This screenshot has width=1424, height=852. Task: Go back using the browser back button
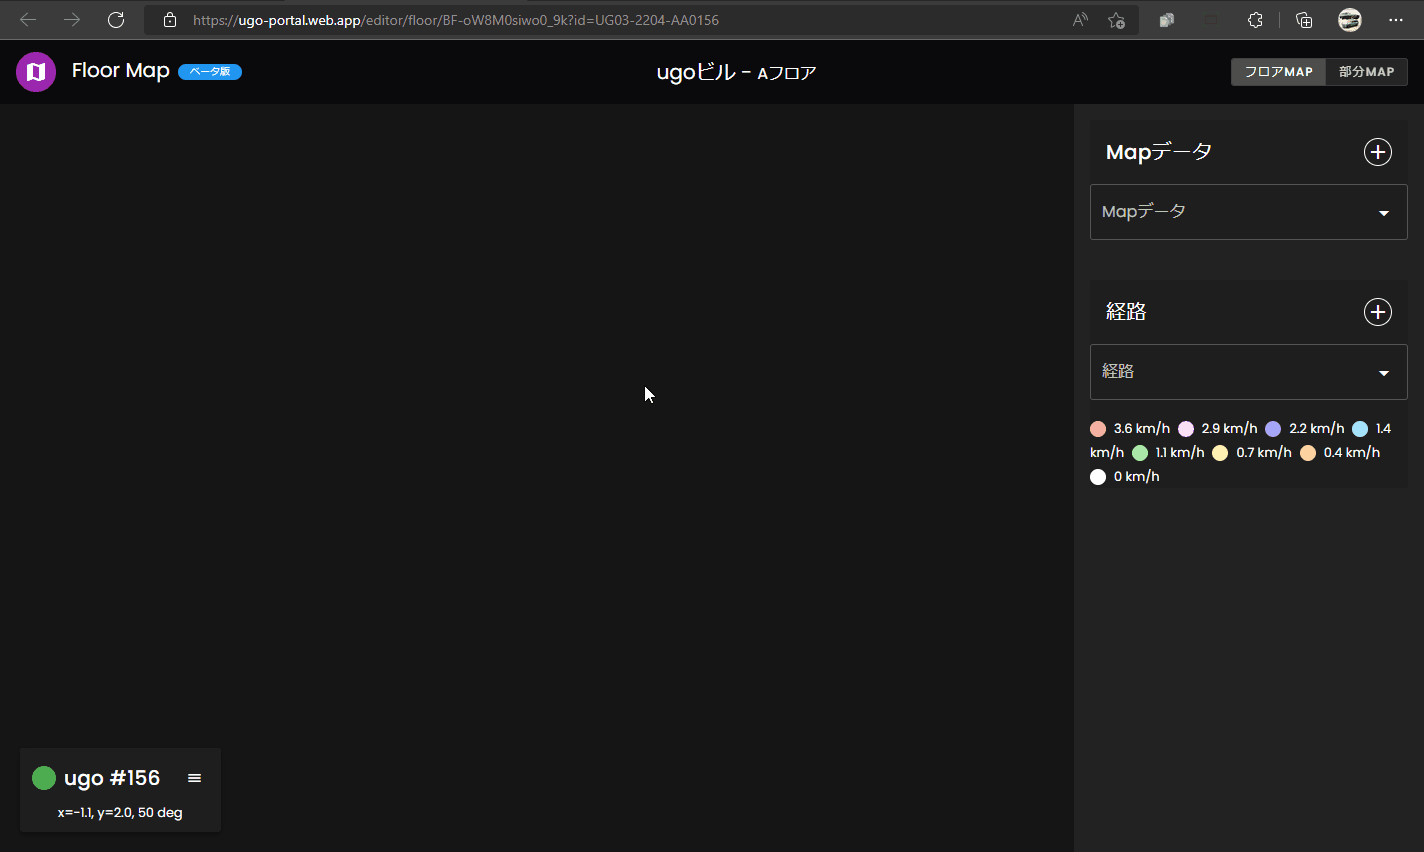point(27,19)
